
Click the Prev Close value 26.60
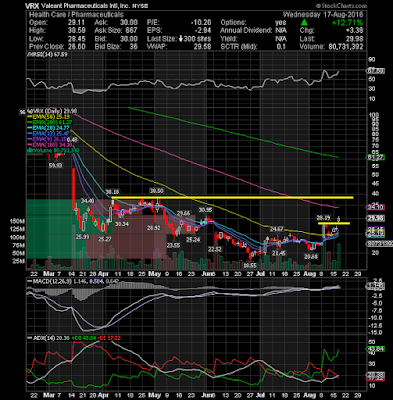click(x=78, y=46)
